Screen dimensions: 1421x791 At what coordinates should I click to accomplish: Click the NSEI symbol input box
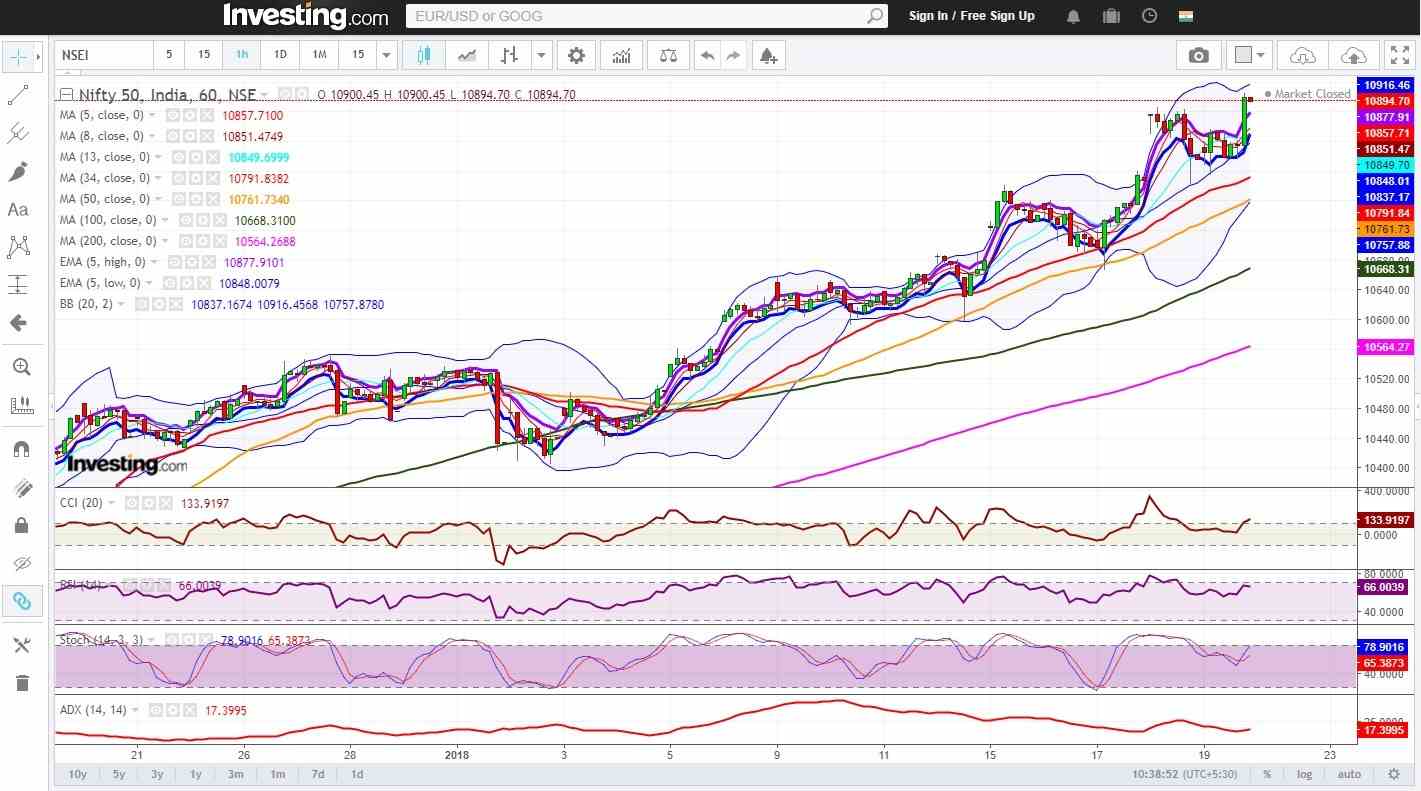pyautogui.click(x=104, y=56)
